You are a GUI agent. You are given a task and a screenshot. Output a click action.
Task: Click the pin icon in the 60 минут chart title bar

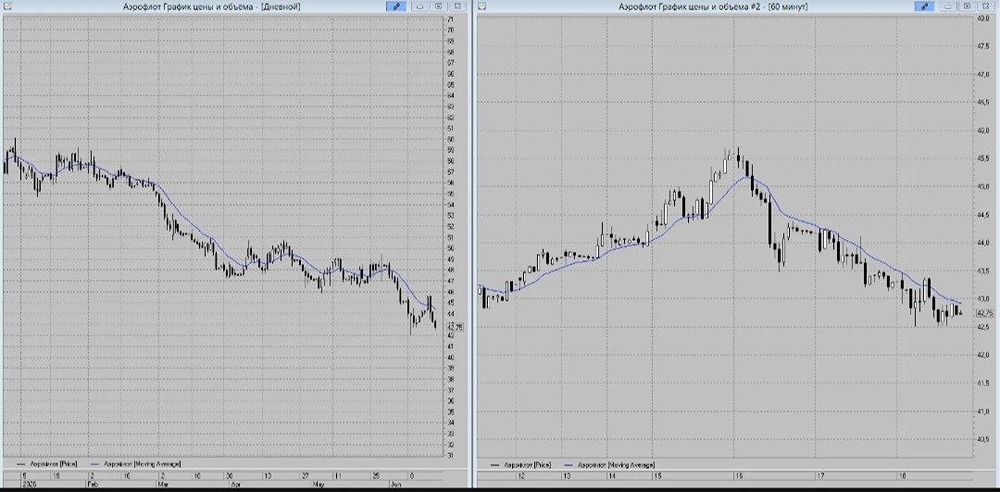point(923,6)
